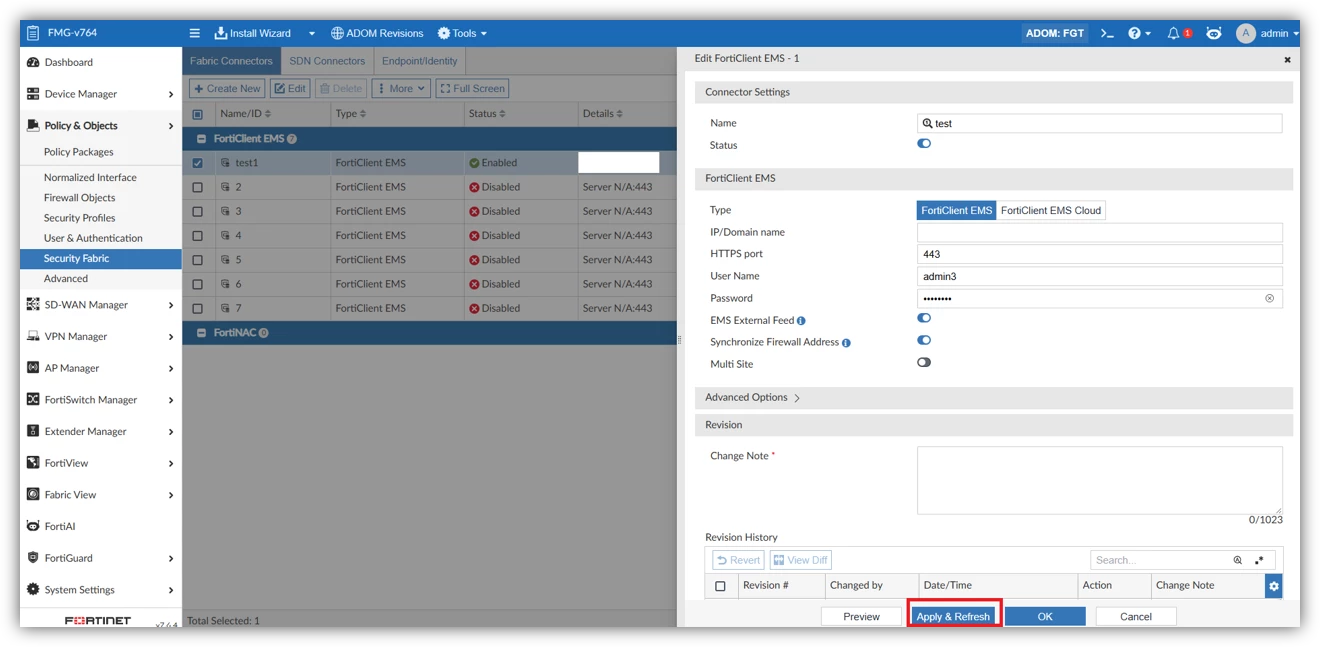This screenshot has width=1320, height=647.
Task: Open the More actions dropdown
Action: [x=401, y=89]
